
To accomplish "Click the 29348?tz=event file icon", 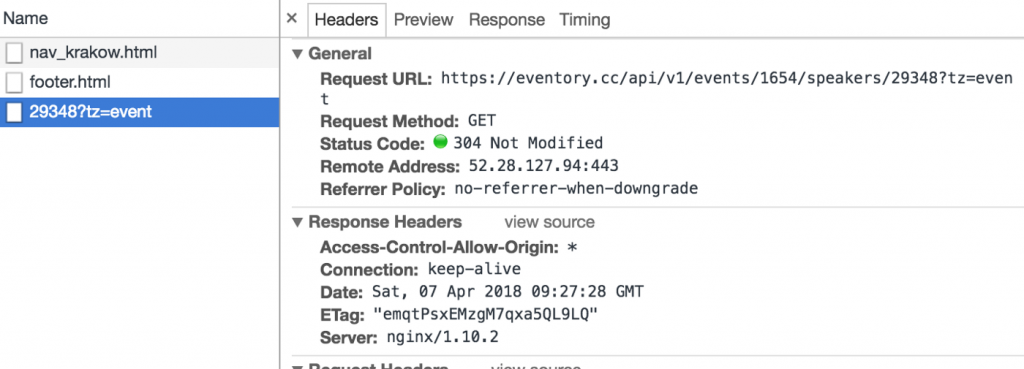I will click(x=14, y=112).
